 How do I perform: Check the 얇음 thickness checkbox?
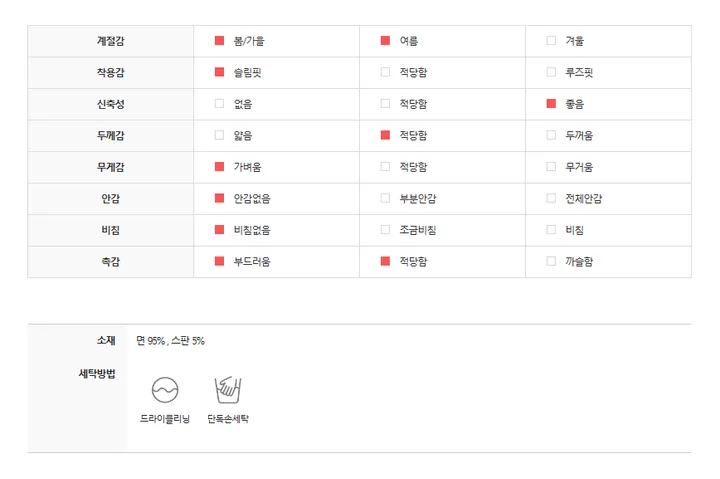[x=219, y=135]
